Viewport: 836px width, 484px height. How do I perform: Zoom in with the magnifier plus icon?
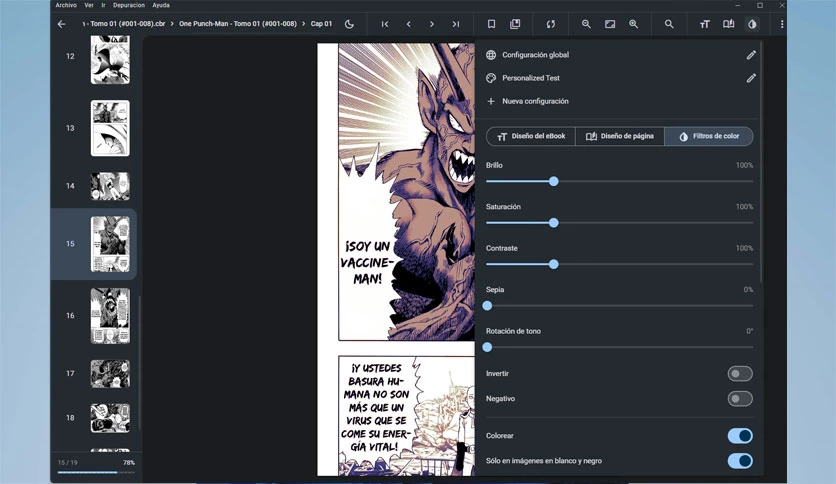tap(633, 24)
